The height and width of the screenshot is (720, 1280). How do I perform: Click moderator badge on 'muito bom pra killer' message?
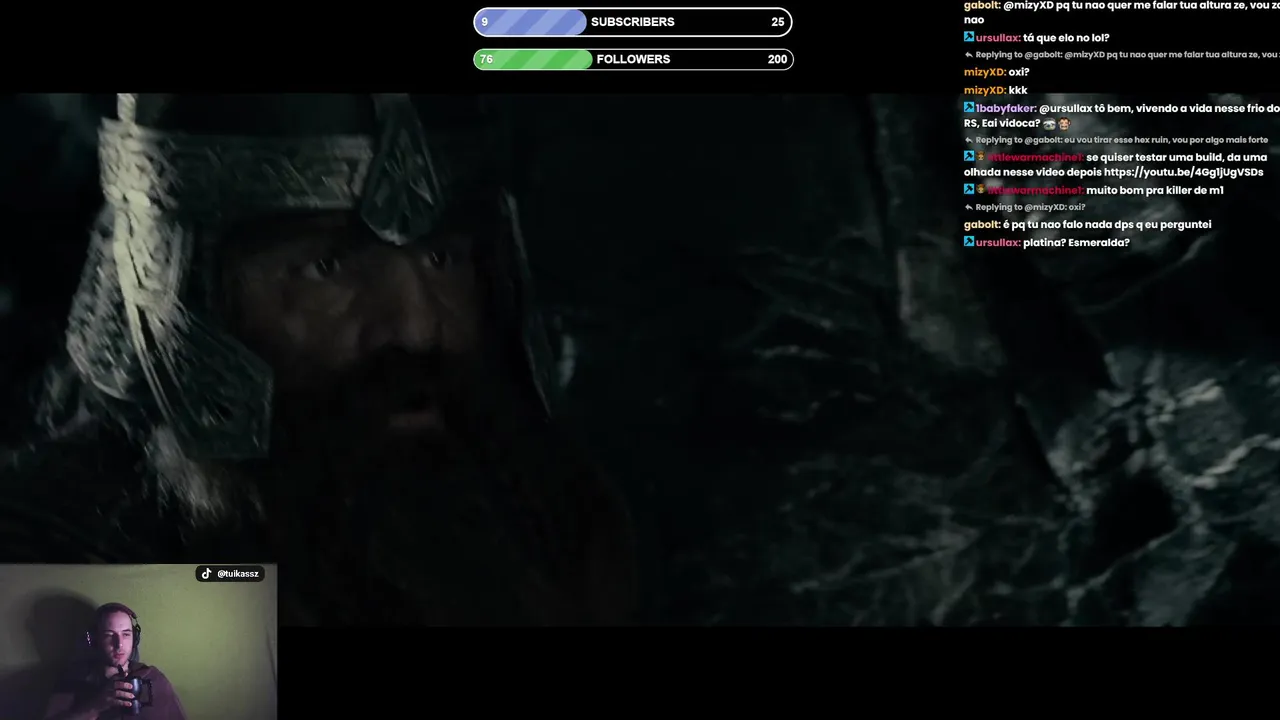[969, 189]
